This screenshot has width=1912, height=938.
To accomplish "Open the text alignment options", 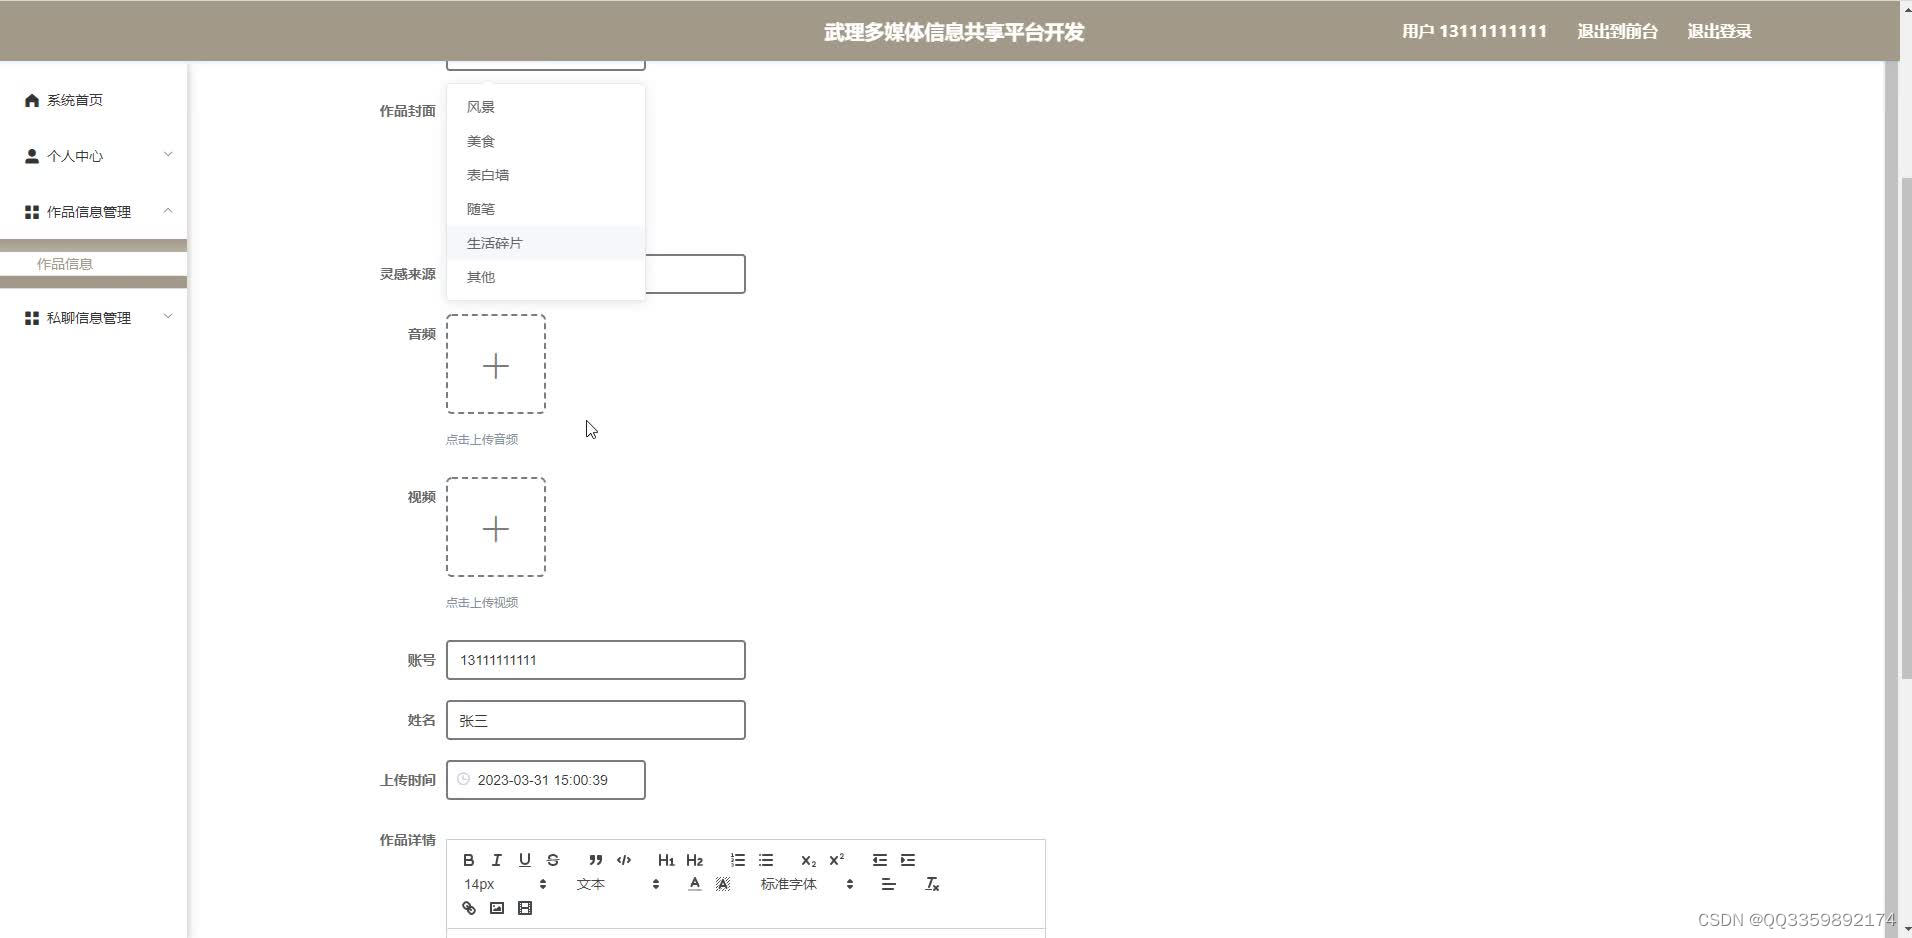I will pos(888,884).
